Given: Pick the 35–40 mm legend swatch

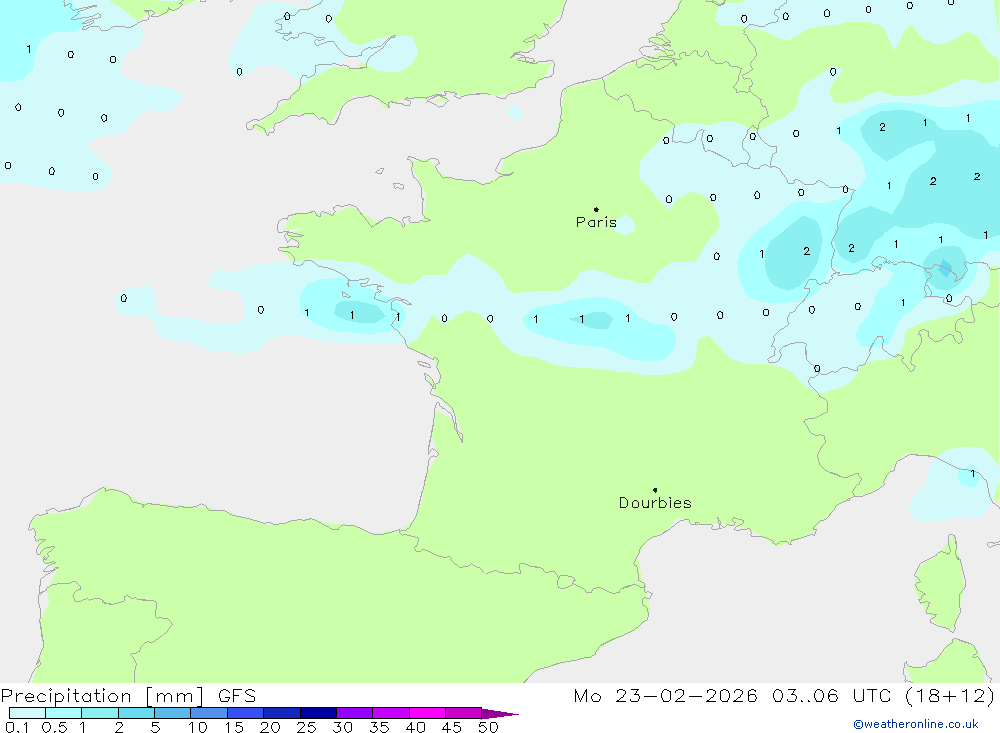Looking at the screenshot, I should 391,713.
